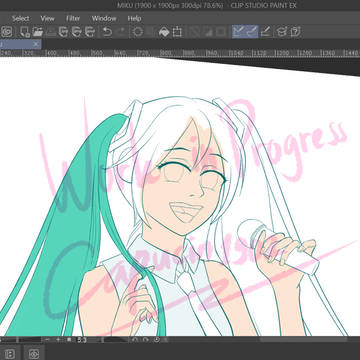This screenshot has height=360, width=360.
Task: Toggle Snap to Special Ruler
Action: (252, 32)
